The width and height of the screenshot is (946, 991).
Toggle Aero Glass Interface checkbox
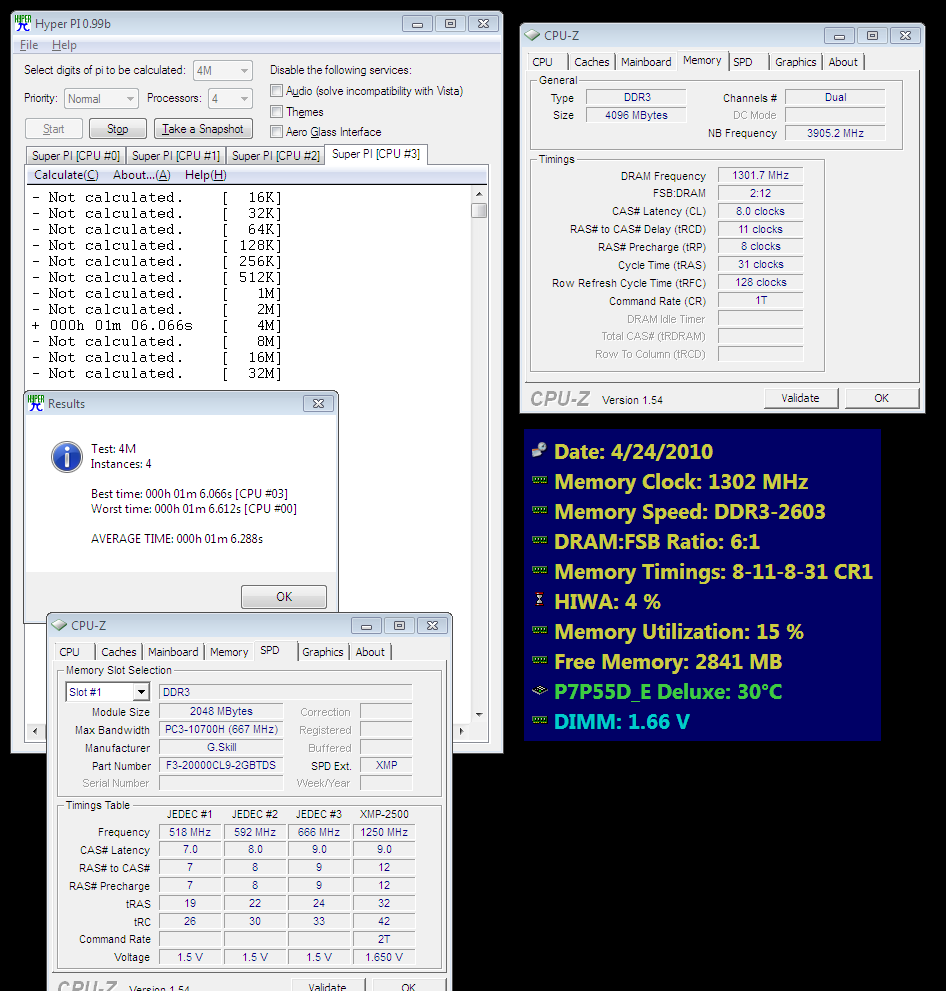[x=276, y=131]
